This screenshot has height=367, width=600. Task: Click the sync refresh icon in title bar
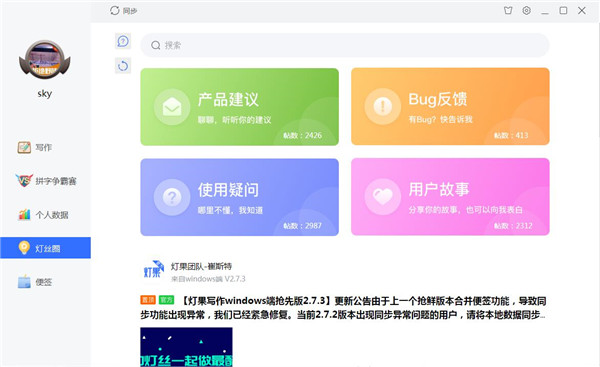tap(114, 11)
